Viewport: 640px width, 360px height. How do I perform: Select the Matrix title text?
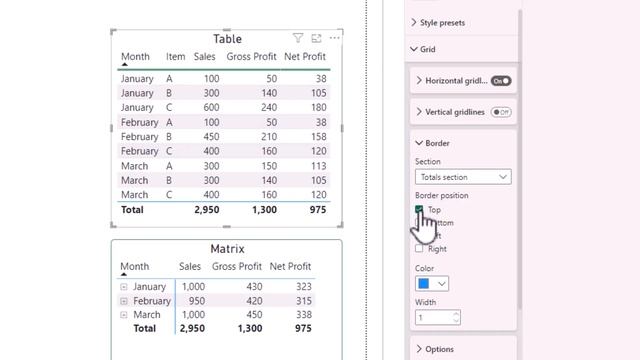coord(227,249)
